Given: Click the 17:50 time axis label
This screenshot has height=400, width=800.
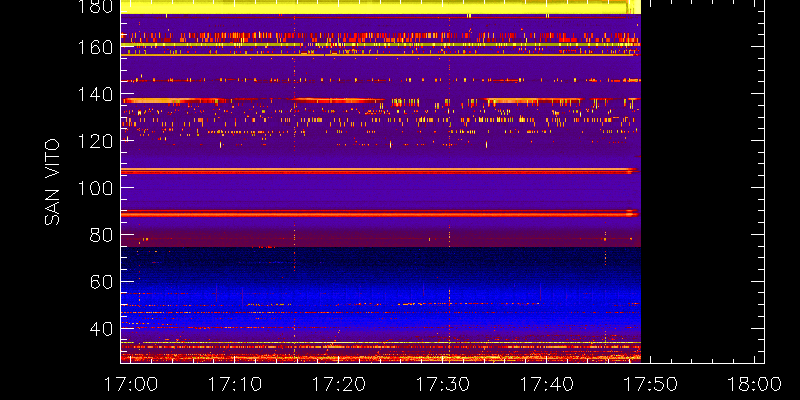Looking at the screenshot, I should (651, 384).
